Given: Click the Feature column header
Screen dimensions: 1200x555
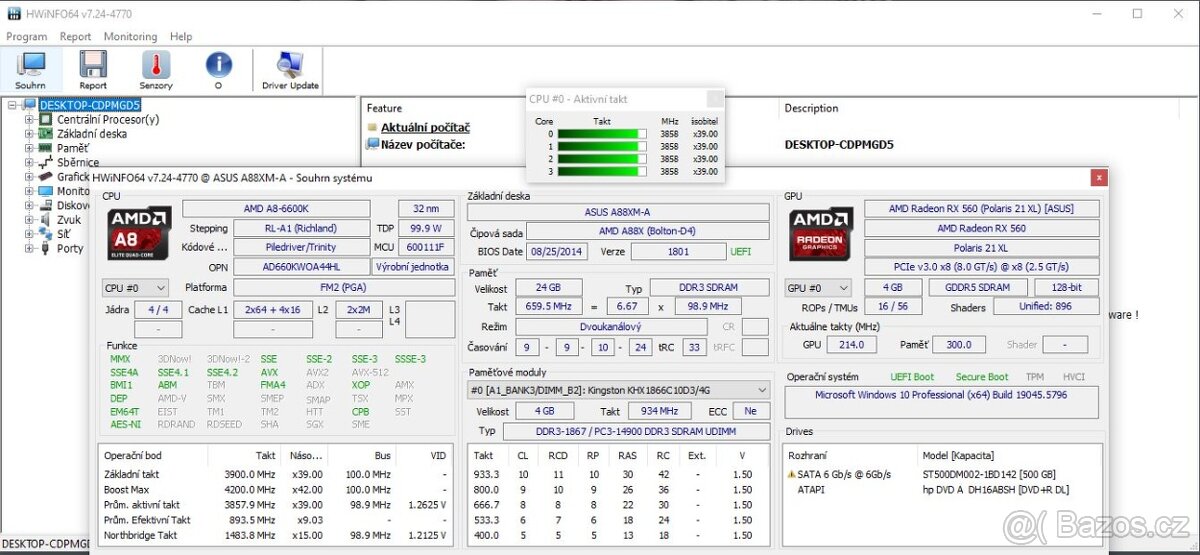Looking at the screenshot, I should (384, 108).
